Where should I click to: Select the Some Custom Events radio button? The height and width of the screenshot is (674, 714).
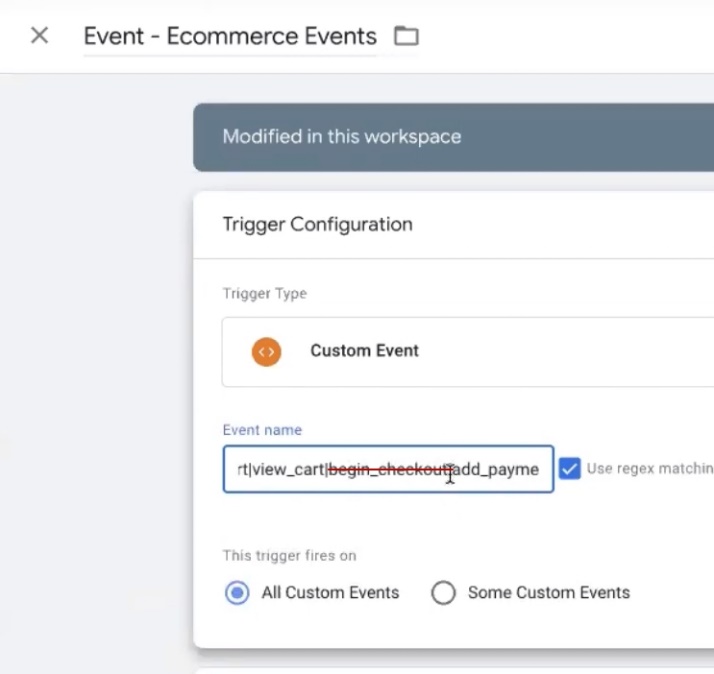443,593
